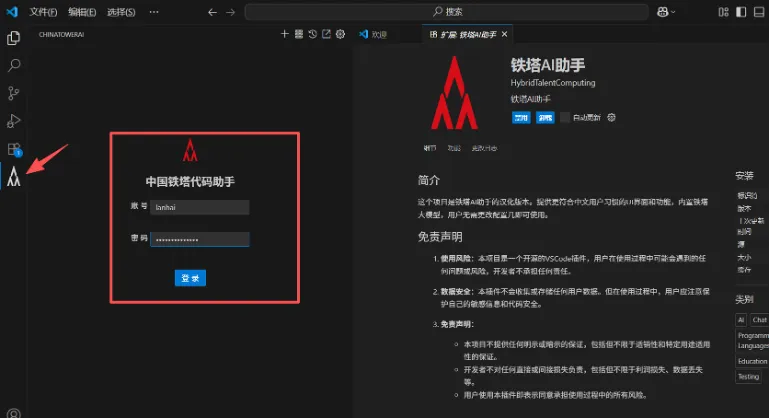Open the Accounts icon at activity bar bottom
Viewport: 770px width, 418px height.
pos(14,414)
